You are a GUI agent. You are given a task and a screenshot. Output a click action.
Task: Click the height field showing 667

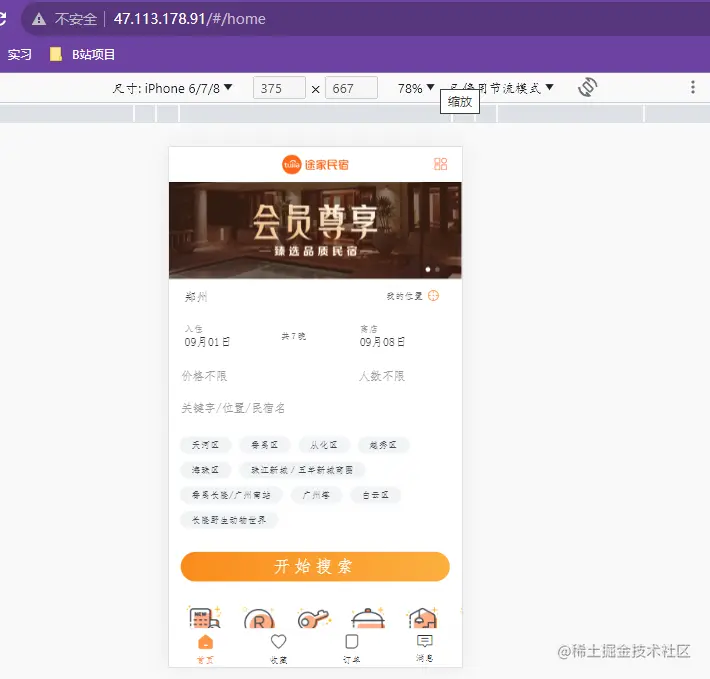coord(351,88)
